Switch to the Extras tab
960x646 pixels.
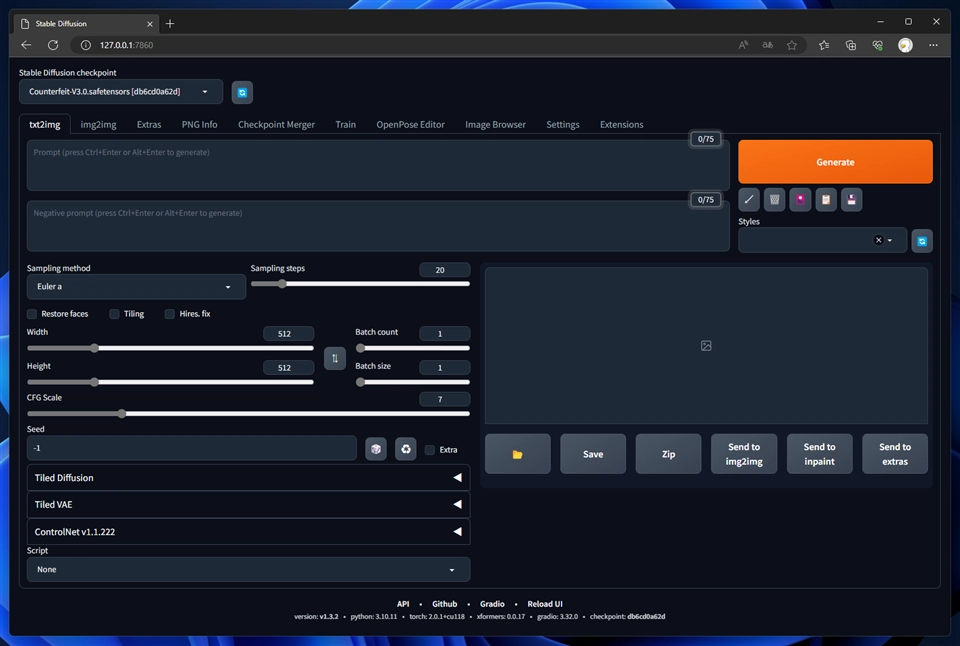tap(149, 124)
